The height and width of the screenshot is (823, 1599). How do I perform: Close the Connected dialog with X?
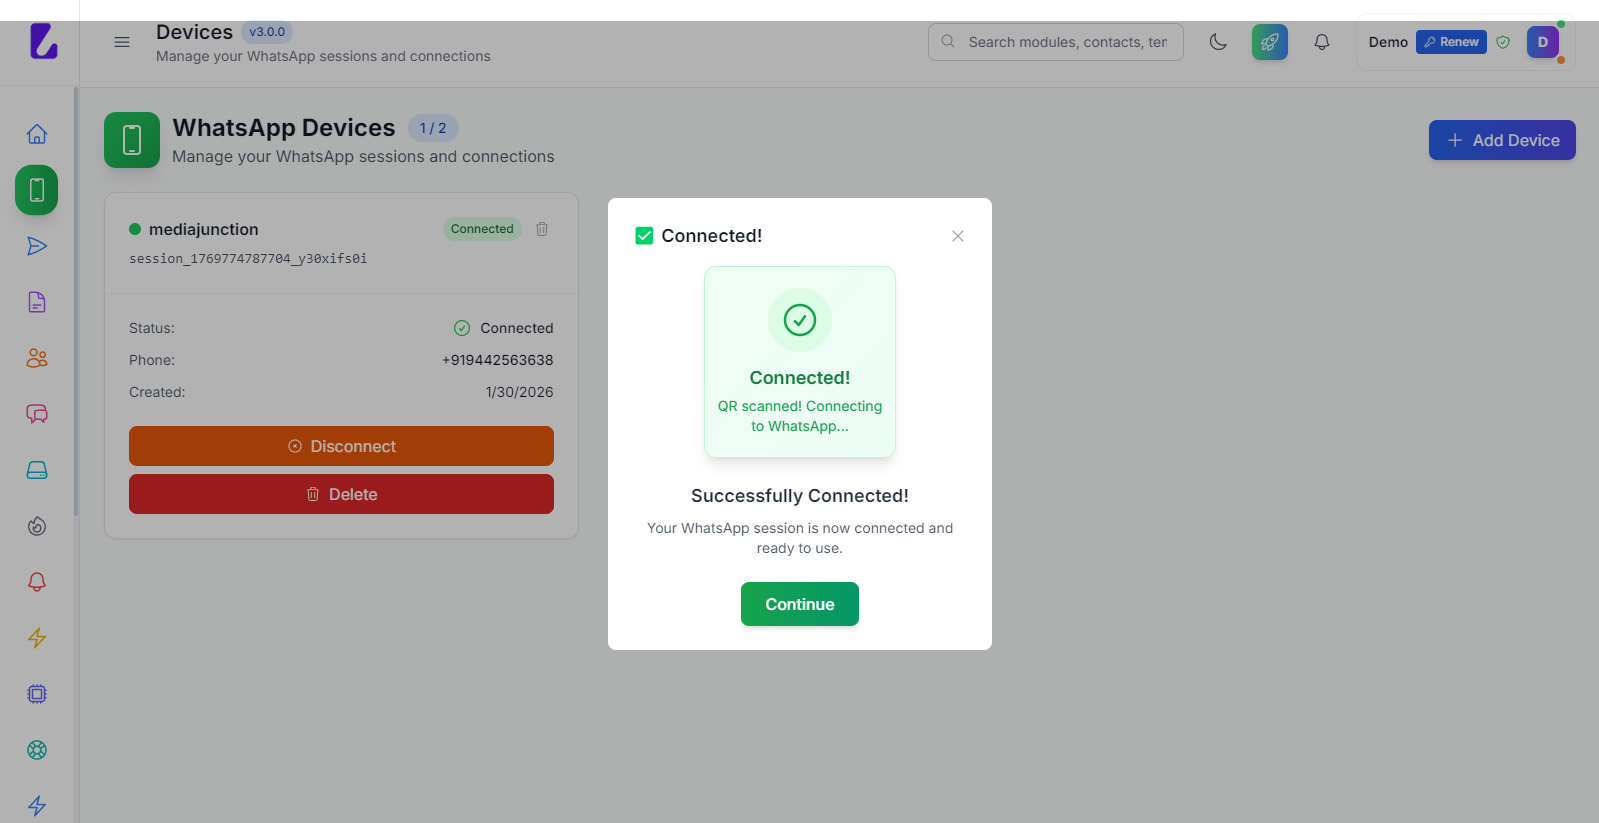[x=958, y=236]
